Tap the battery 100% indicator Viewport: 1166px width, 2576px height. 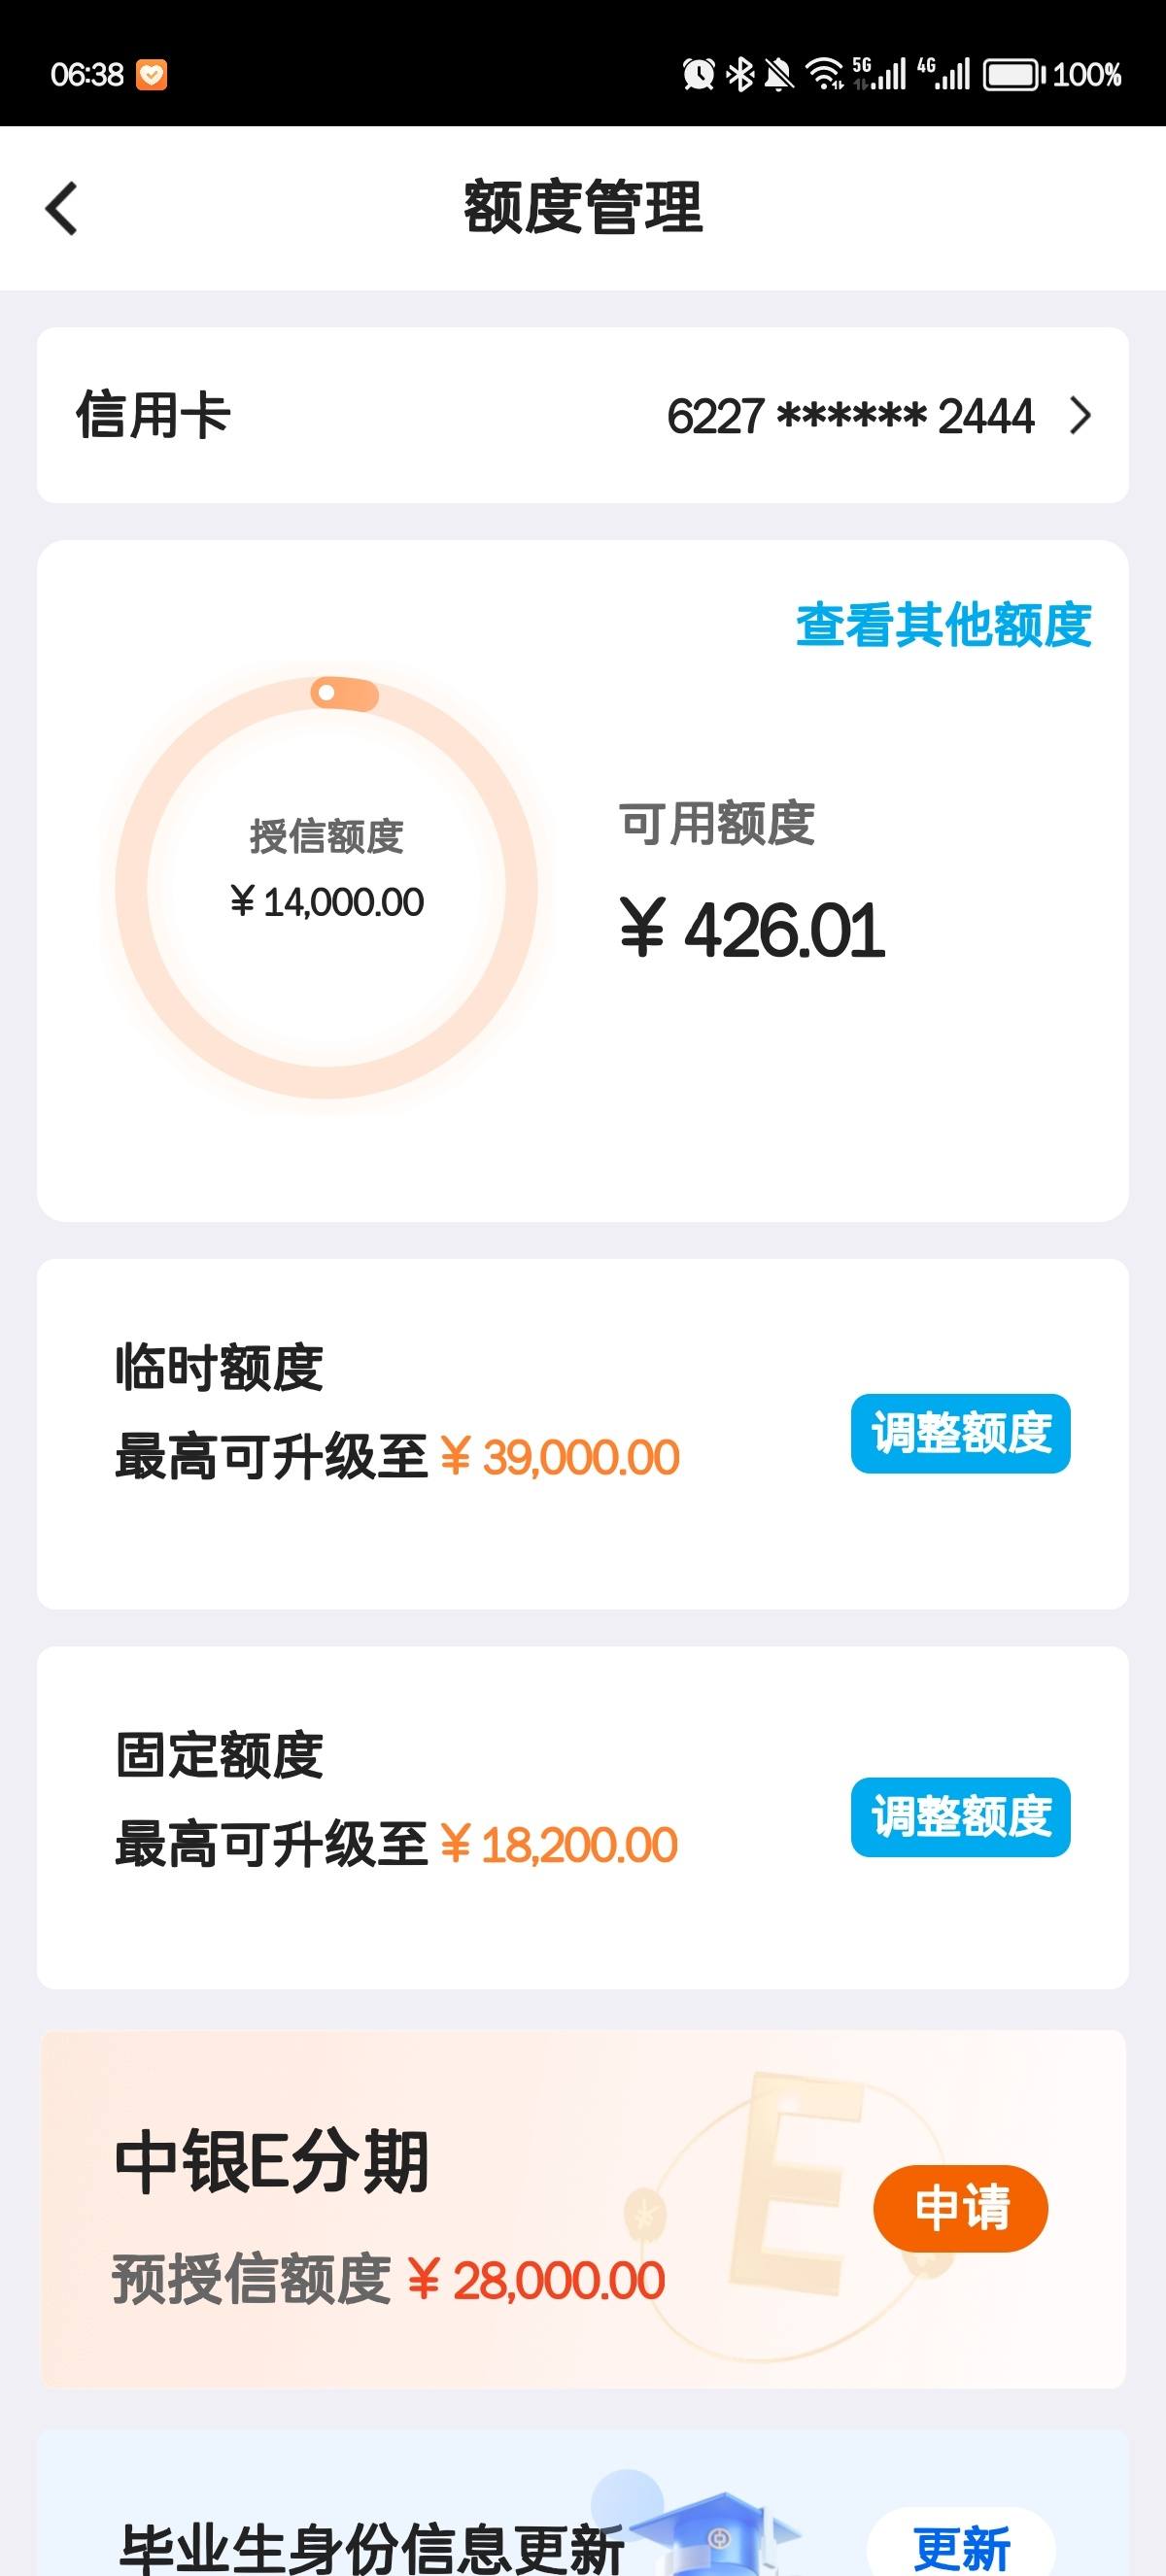[1052, 74]
